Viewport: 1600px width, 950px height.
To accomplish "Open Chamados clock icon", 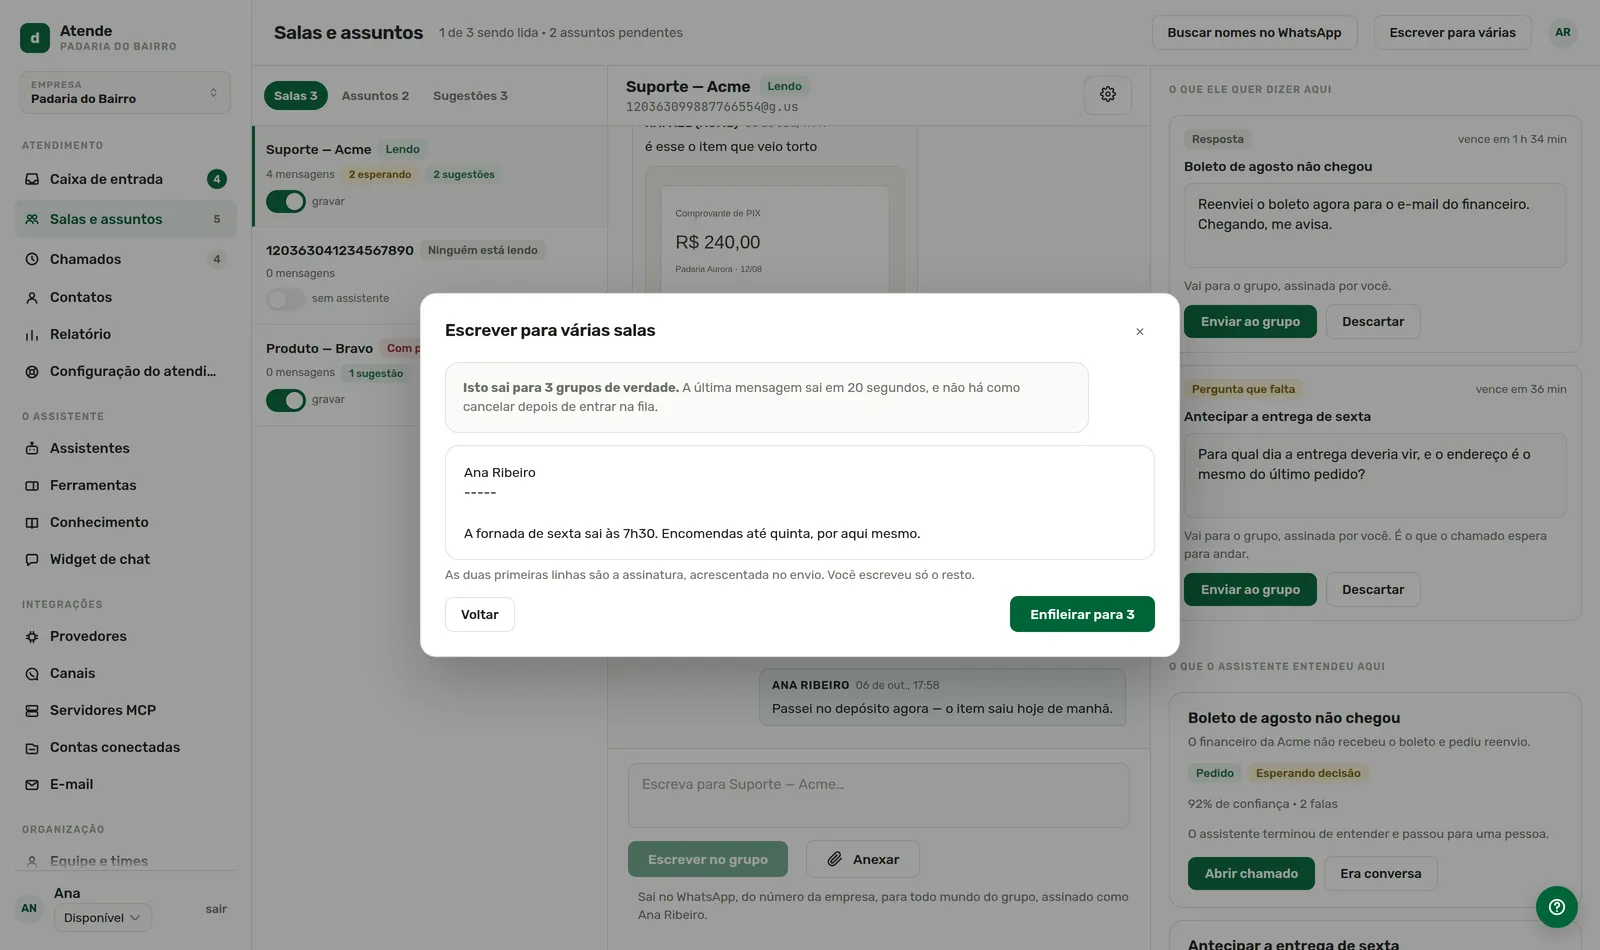I will [x=32, y=259].
